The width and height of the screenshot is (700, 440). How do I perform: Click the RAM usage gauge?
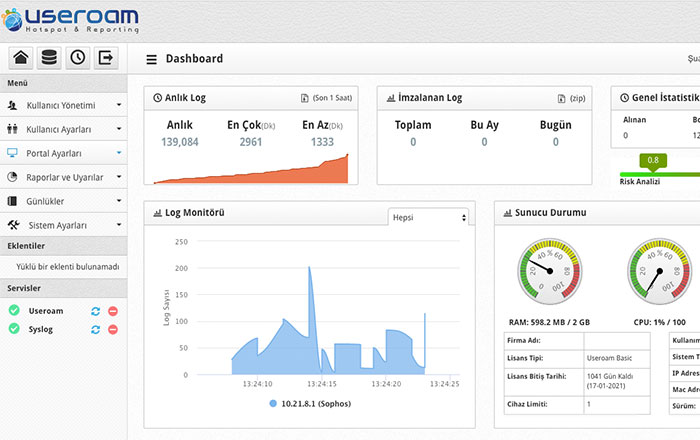(550, 271)
